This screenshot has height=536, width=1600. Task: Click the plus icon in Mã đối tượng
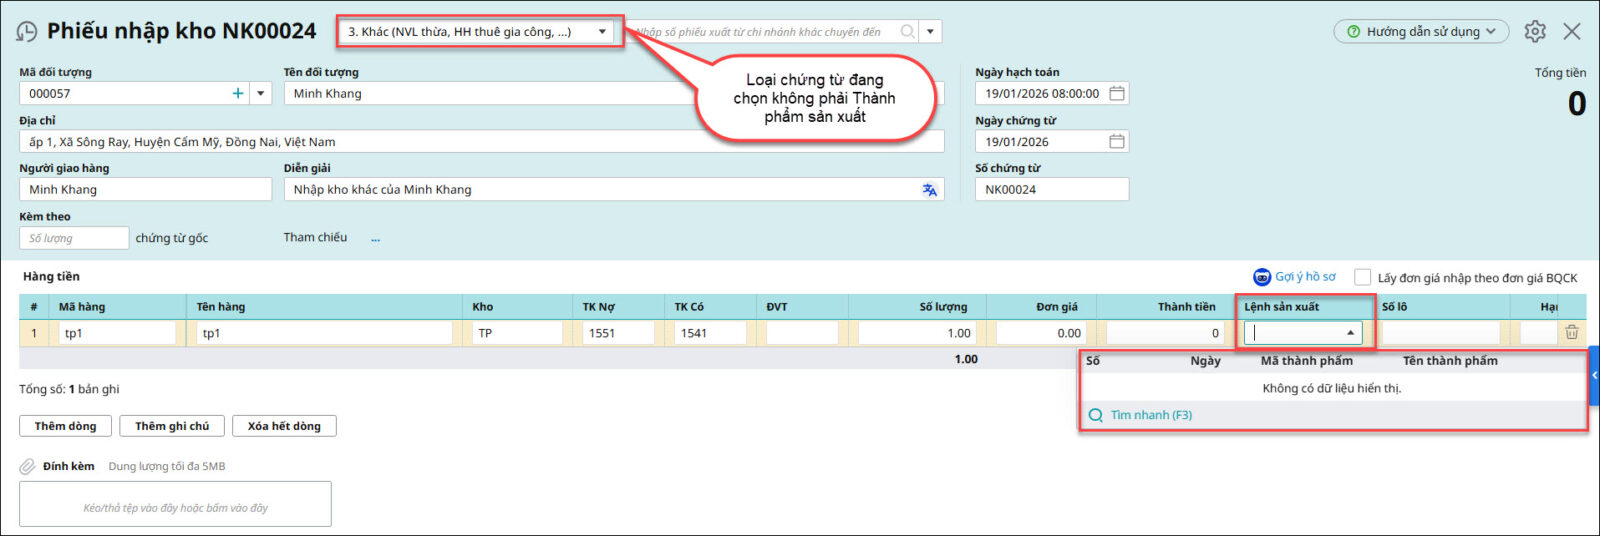click(x=238, y=94)
